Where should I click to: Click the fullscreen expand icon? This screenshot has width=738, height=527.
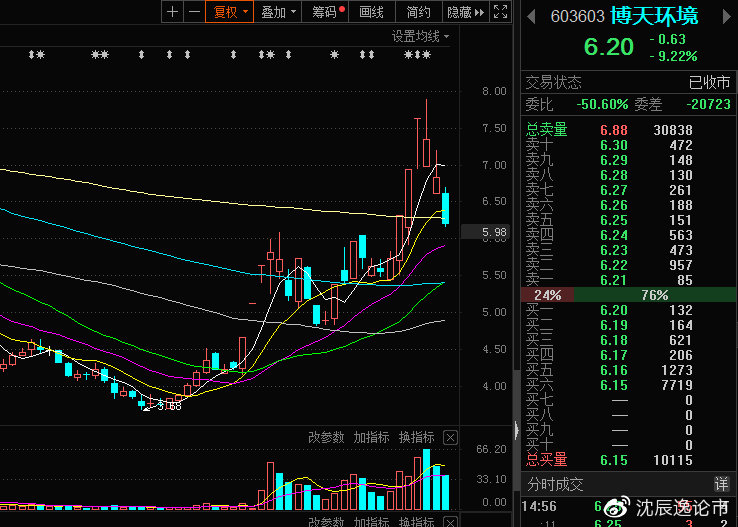coord(499,12)
